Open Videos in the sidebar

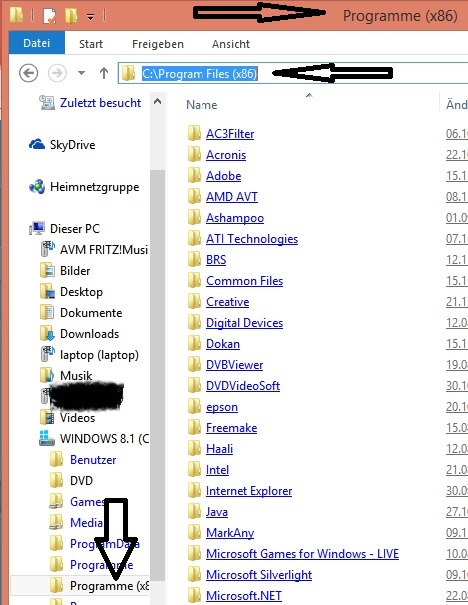point(77,417)
